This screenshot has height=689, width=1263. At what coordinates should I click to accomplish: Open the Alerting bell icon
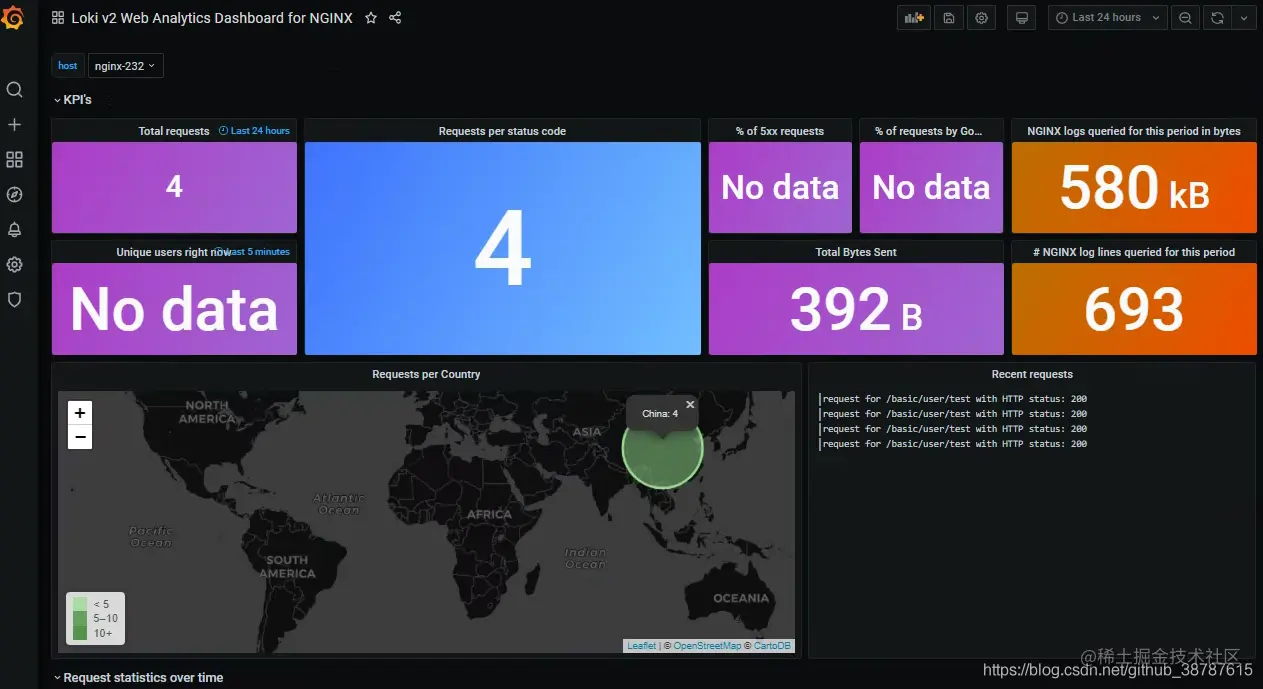[14, 230]
